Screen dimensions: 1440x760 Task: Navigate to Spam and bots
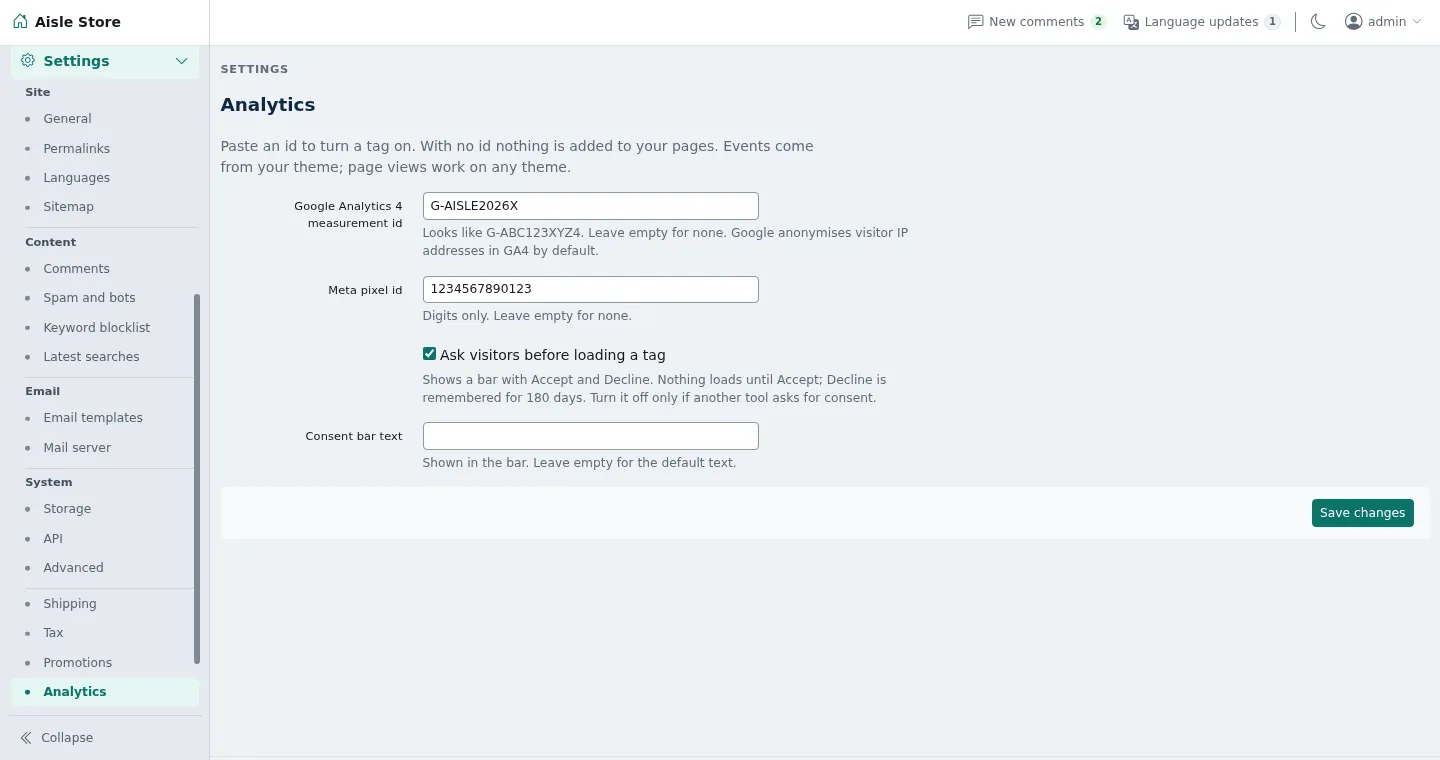[x=89, y=298]
